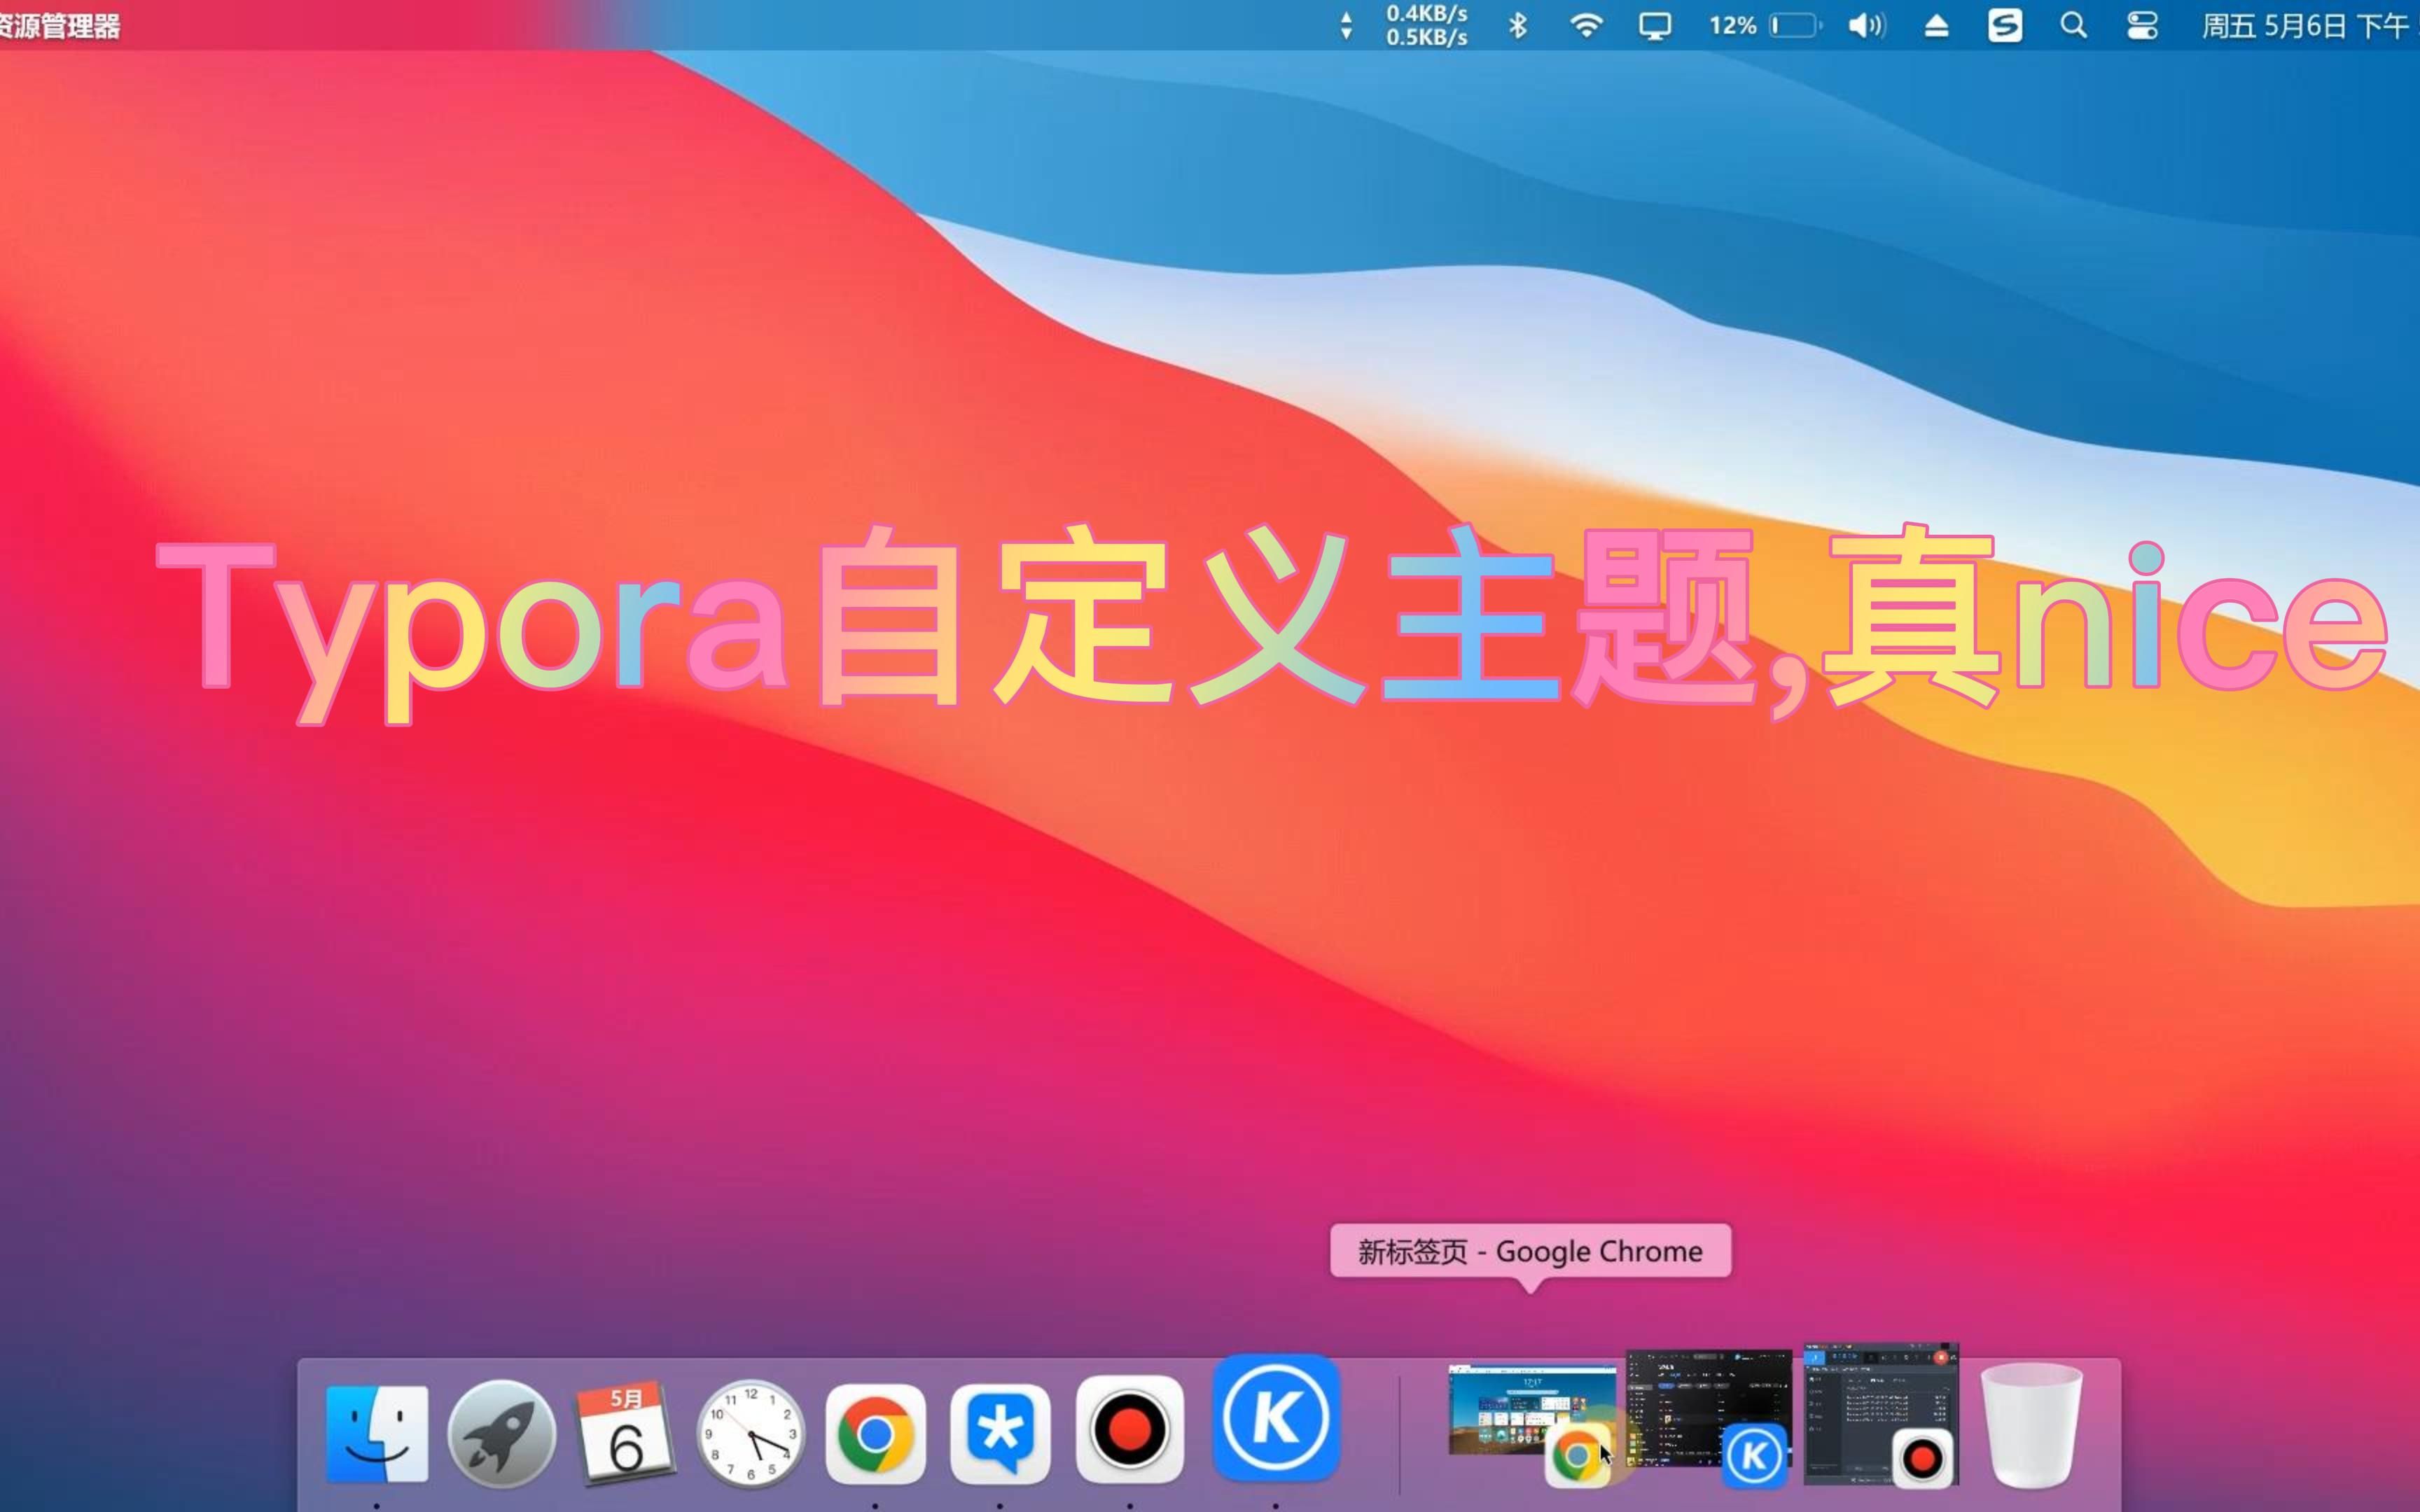This screenshot has width=2420, height=1512.
Task: Click the display icon in menu bar
Action: 1655,26
